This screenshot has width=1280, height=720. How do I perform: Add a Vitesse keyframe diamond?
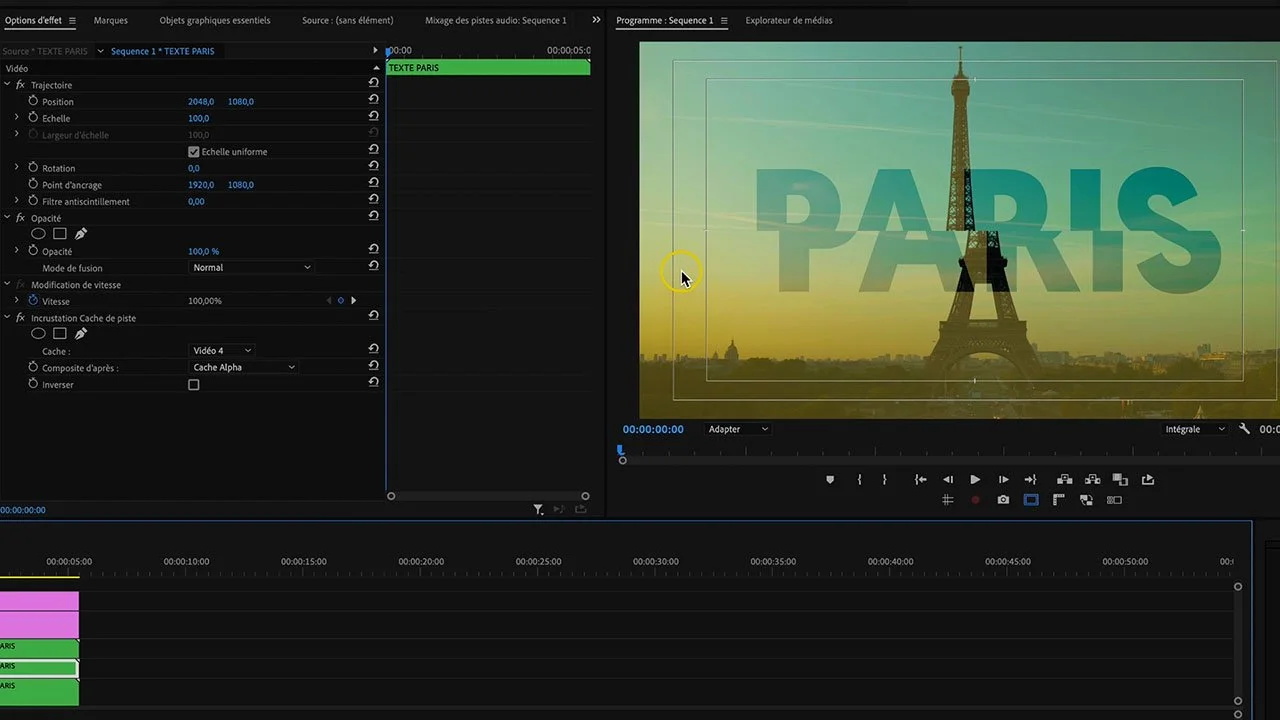340,300
